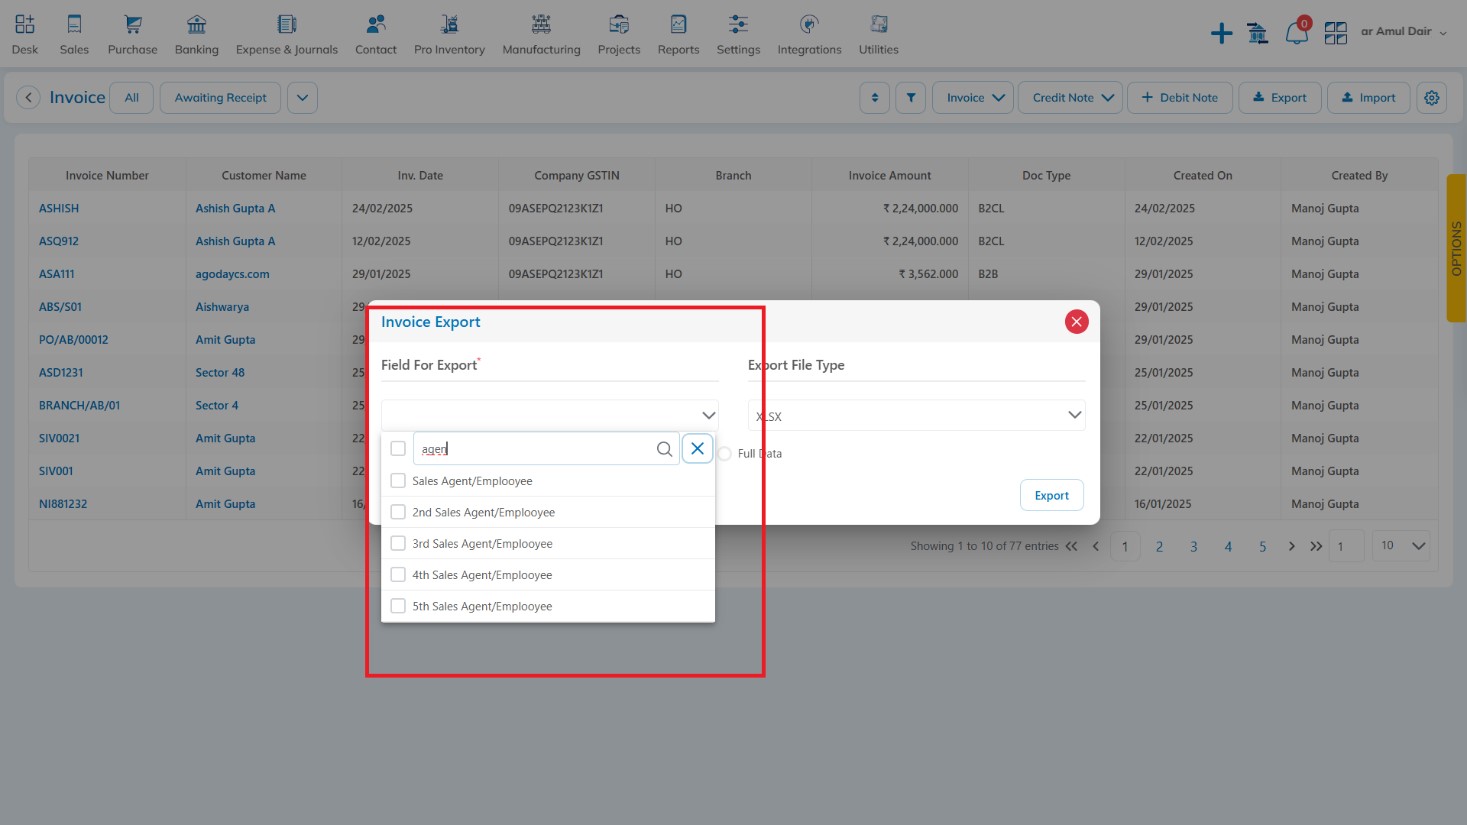The image size is (1467, 825).
Task: Click the bank building icon in header
Action: pyautogui.click(x=1258, y=33)
